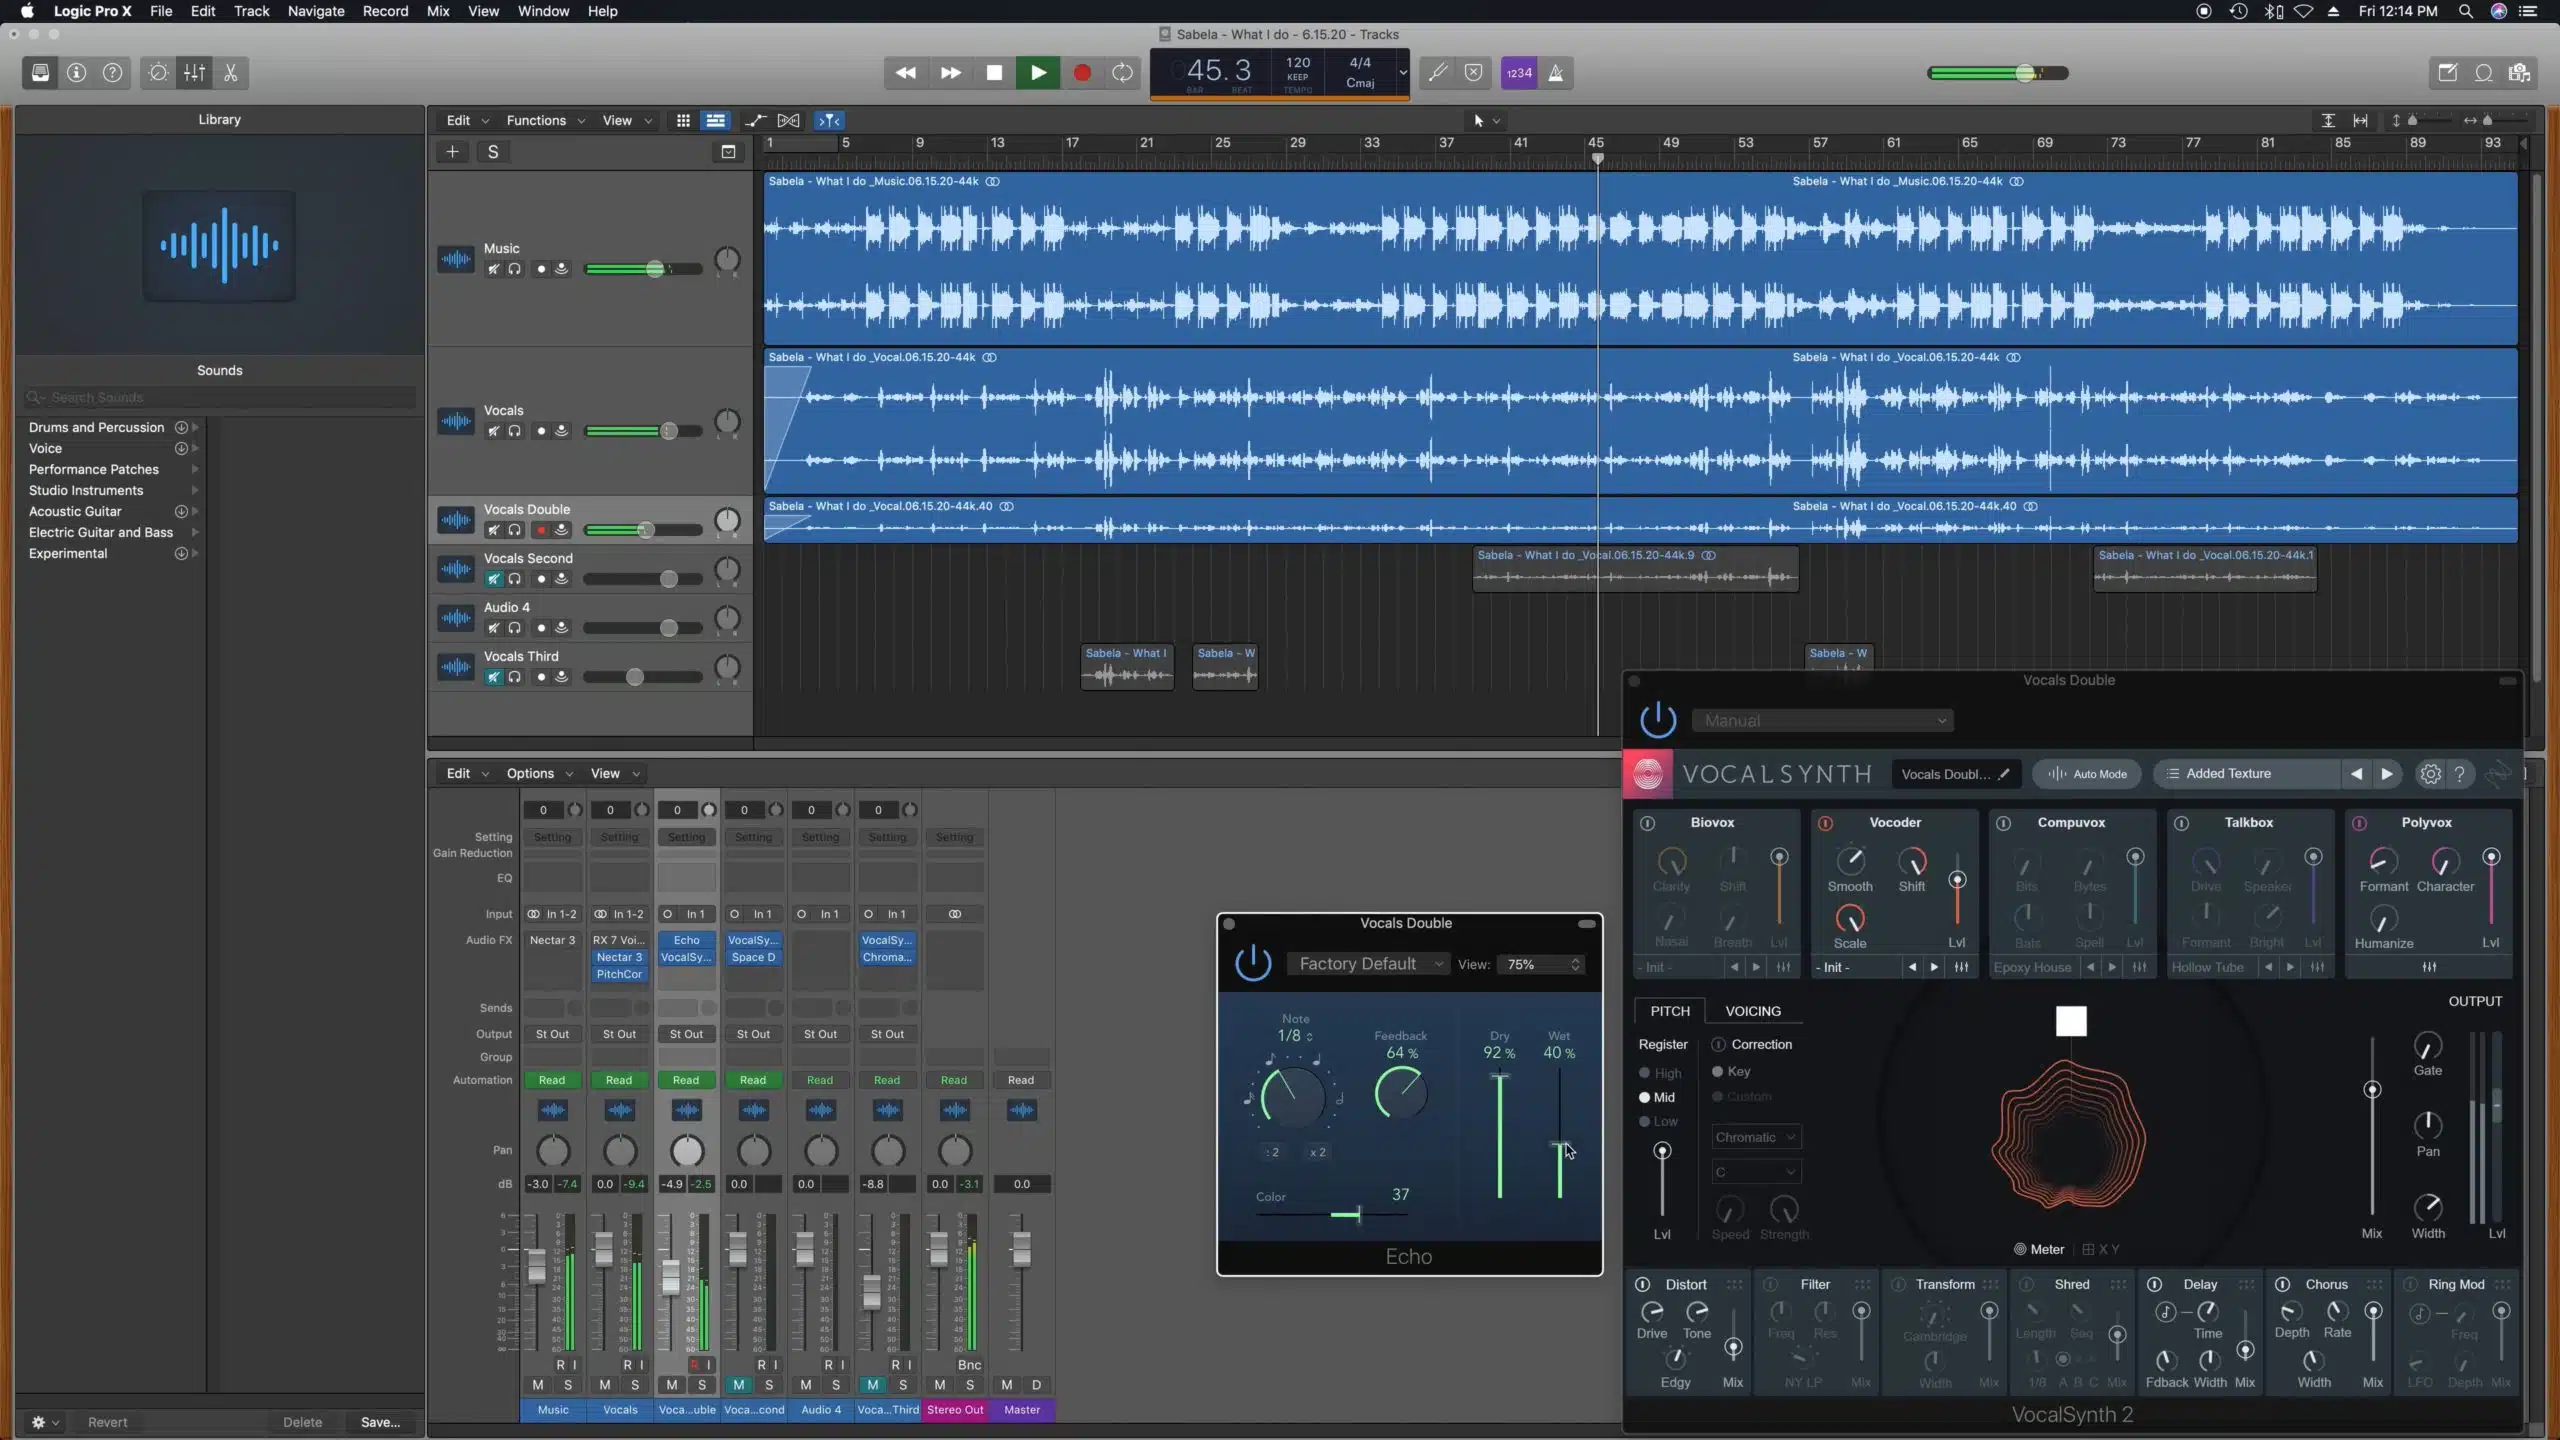Image resolution: width=2560 pixels, height=1440 pixels.
Task: Rewind the transport
Action: tap(906, 73)
